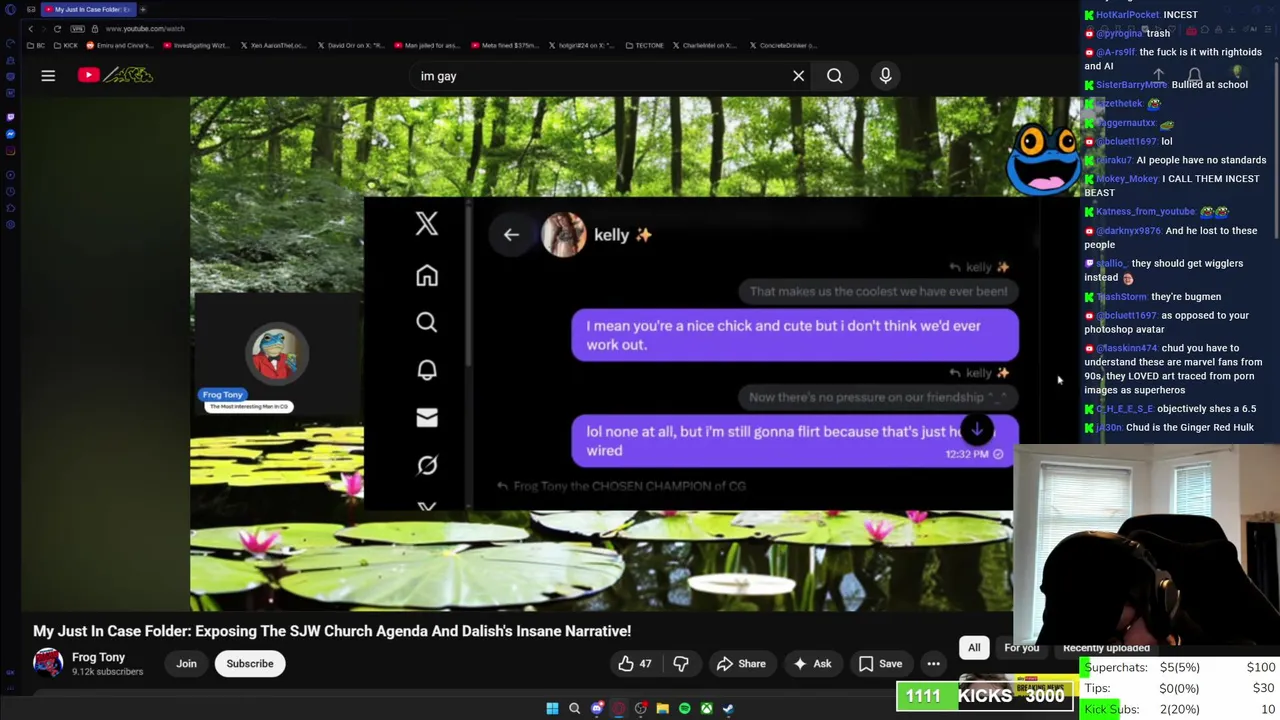The image size is (1280, 720).
Task: Open the Ask AI button
Action: point(812,664)
